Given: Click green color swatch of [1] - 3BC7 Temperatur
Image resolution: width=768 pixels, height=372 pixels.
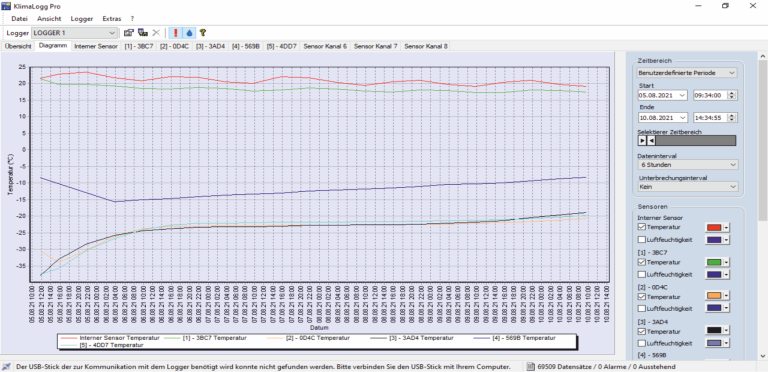Looking at the screenshot, I should [x=714, y=262].
